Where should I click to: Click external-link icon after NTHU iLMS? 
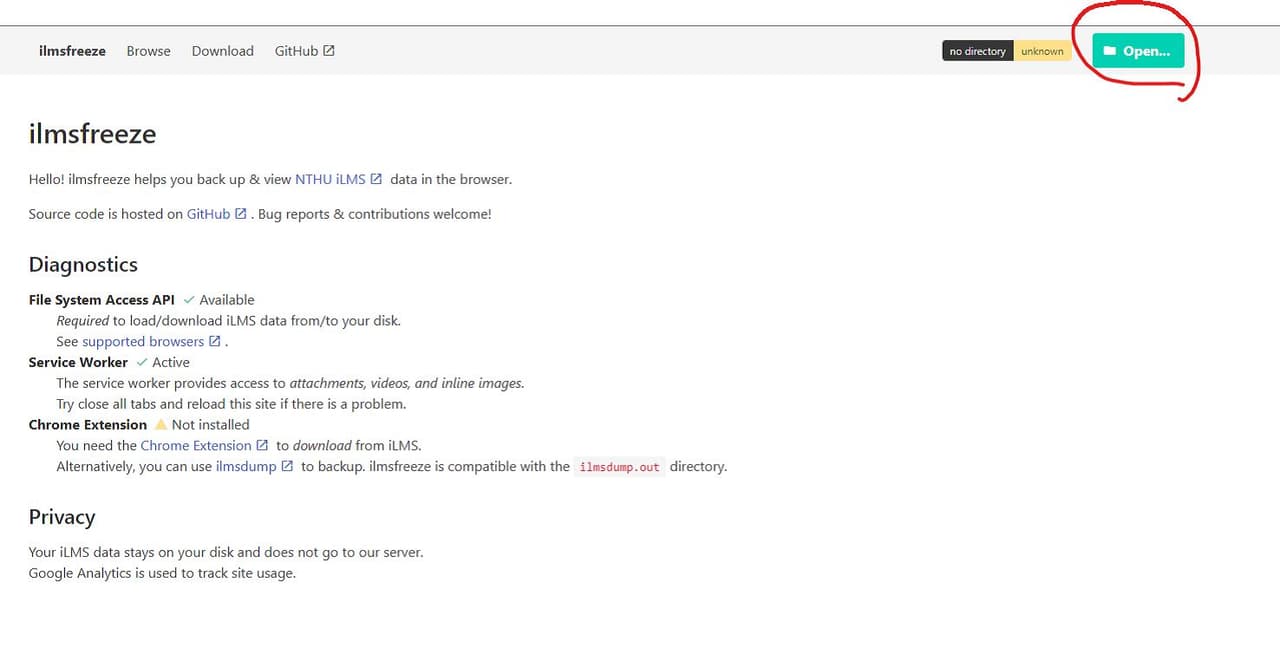coord(376,179)
